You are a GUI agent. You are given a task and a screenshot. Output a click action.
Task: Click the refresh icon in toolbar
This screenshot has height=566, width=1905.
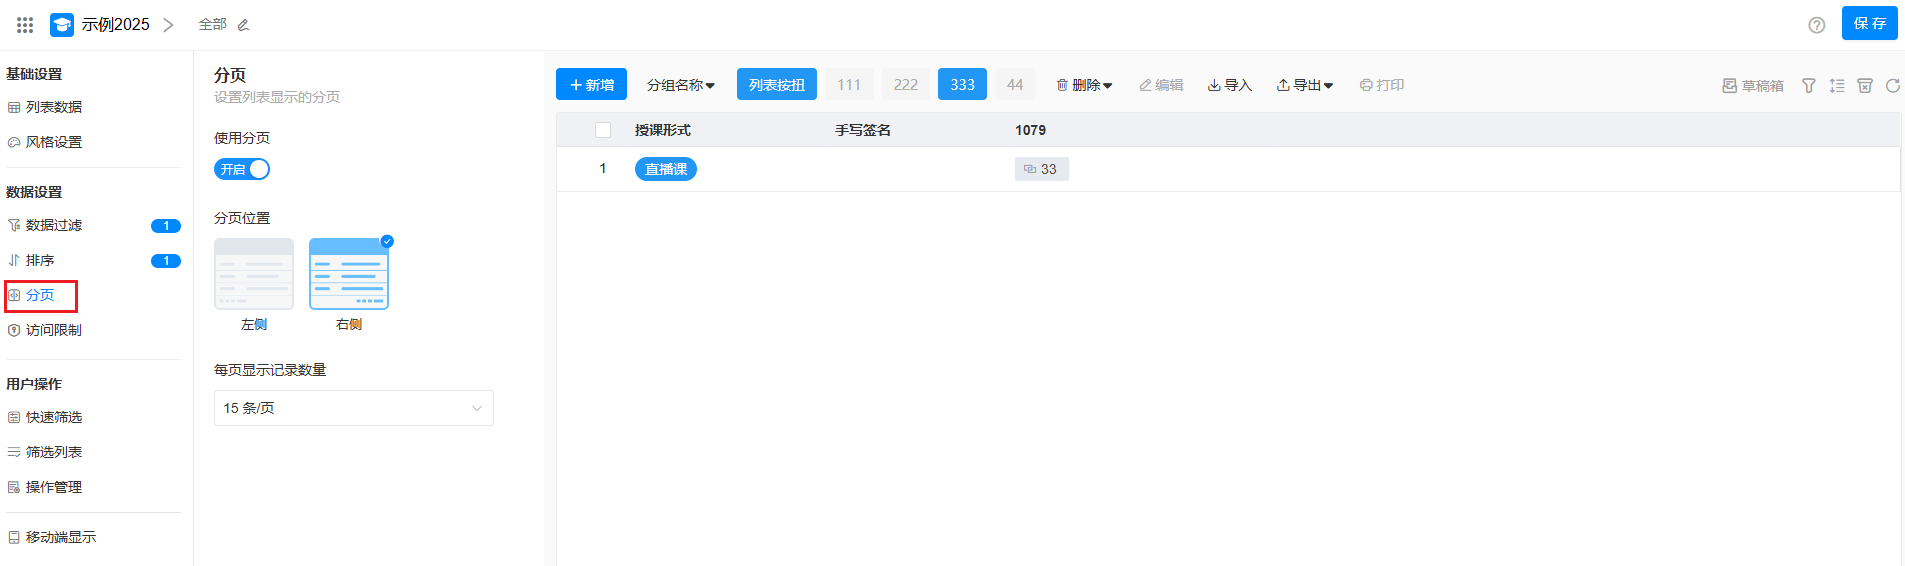(1892, 86)
